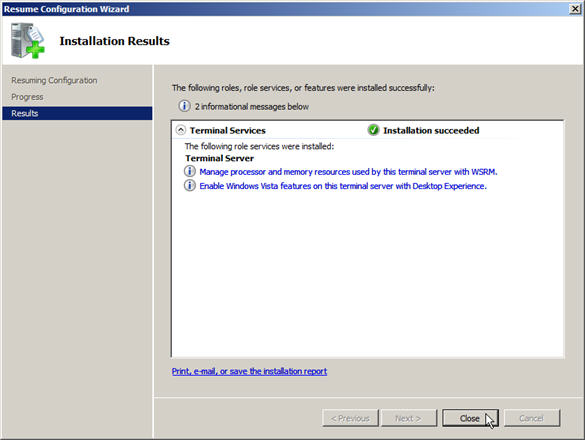Click the info icon next to Desktop Experience message

[x=190, y=185]
